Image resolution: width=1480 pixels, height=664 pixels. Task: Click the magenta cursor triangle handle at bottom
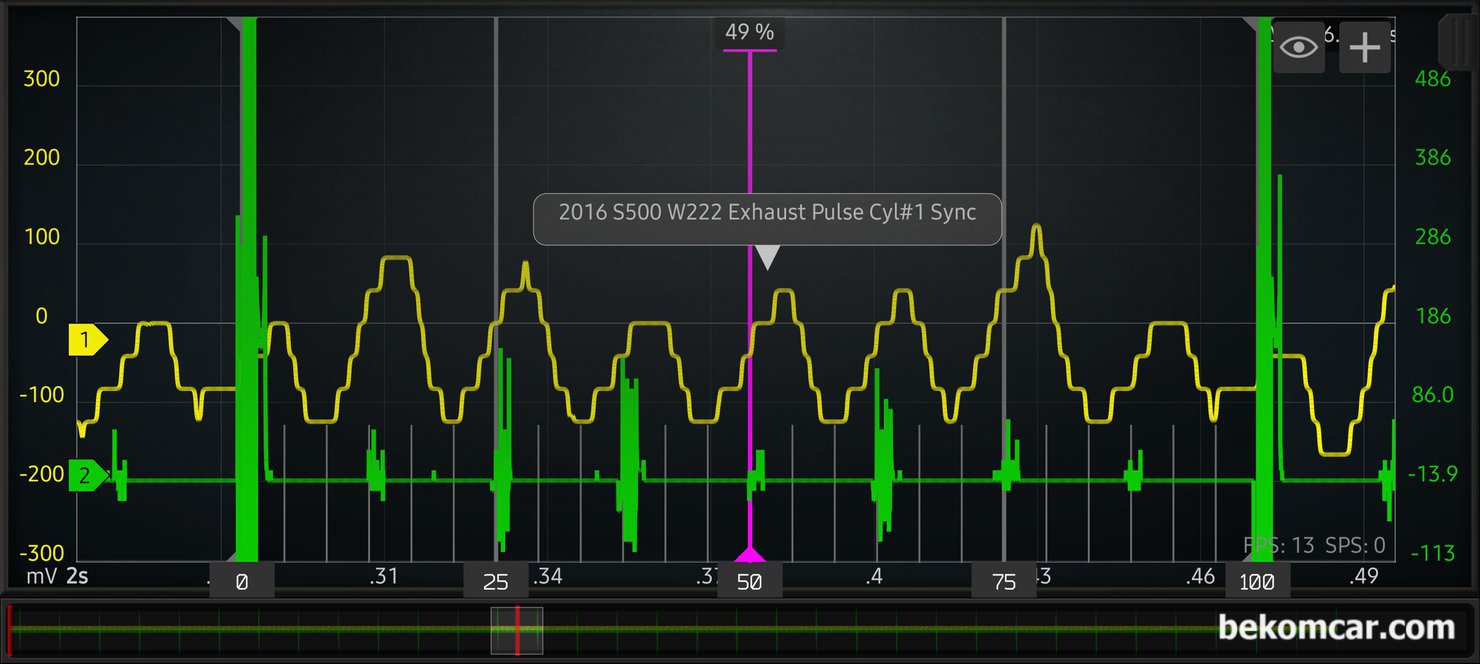(749, 555)
